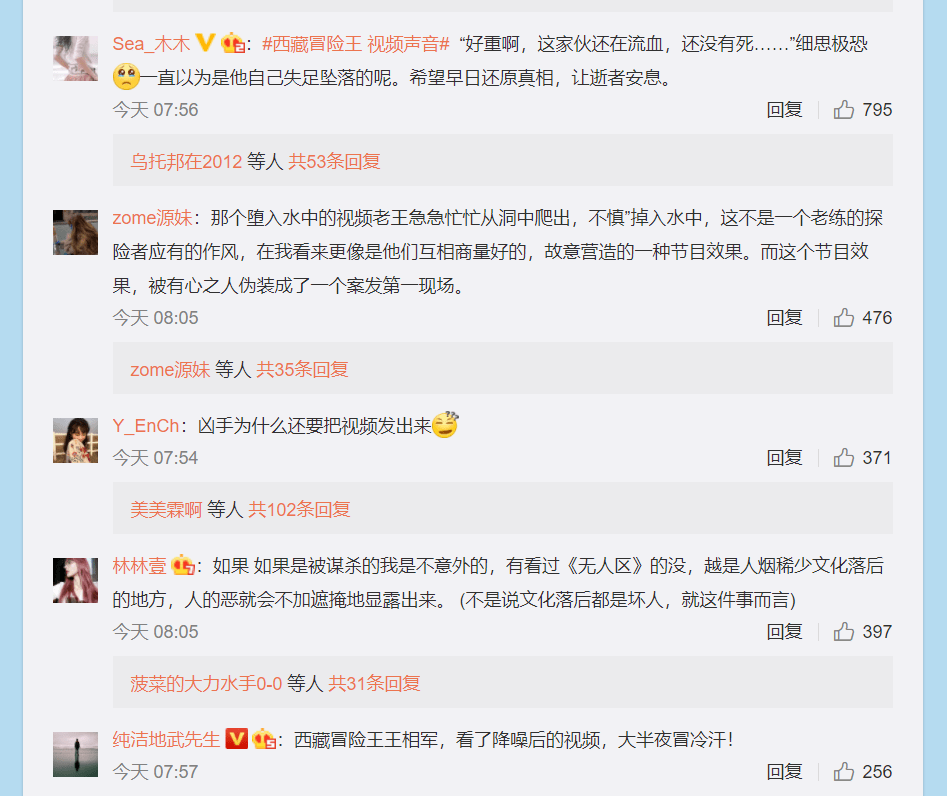Image resolution: width=947 pixels, height=796 pixels.
Task: Click the crown member badge next to 林林壹
Action: pyautogui.click(x=182, y=565)
